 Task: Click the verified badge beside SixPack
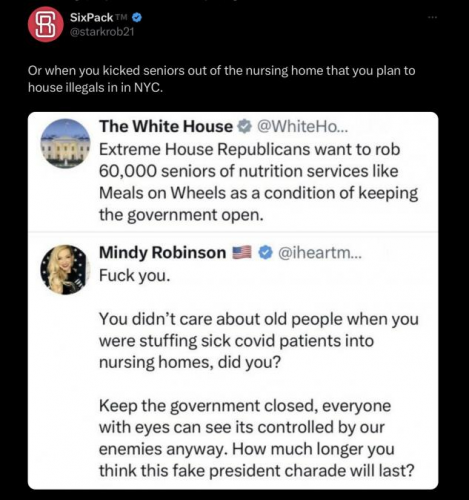click(137, 17)
